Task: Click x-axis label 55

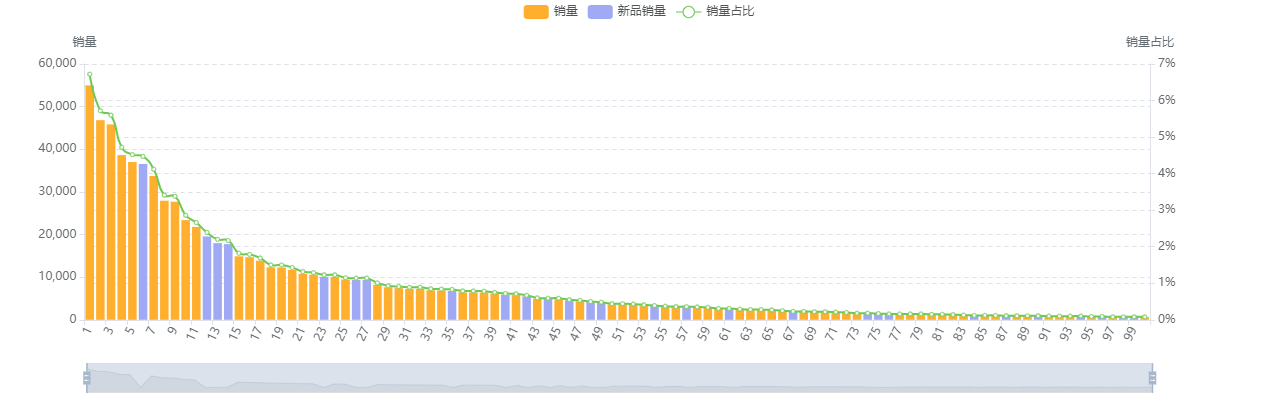Action: 661,334
